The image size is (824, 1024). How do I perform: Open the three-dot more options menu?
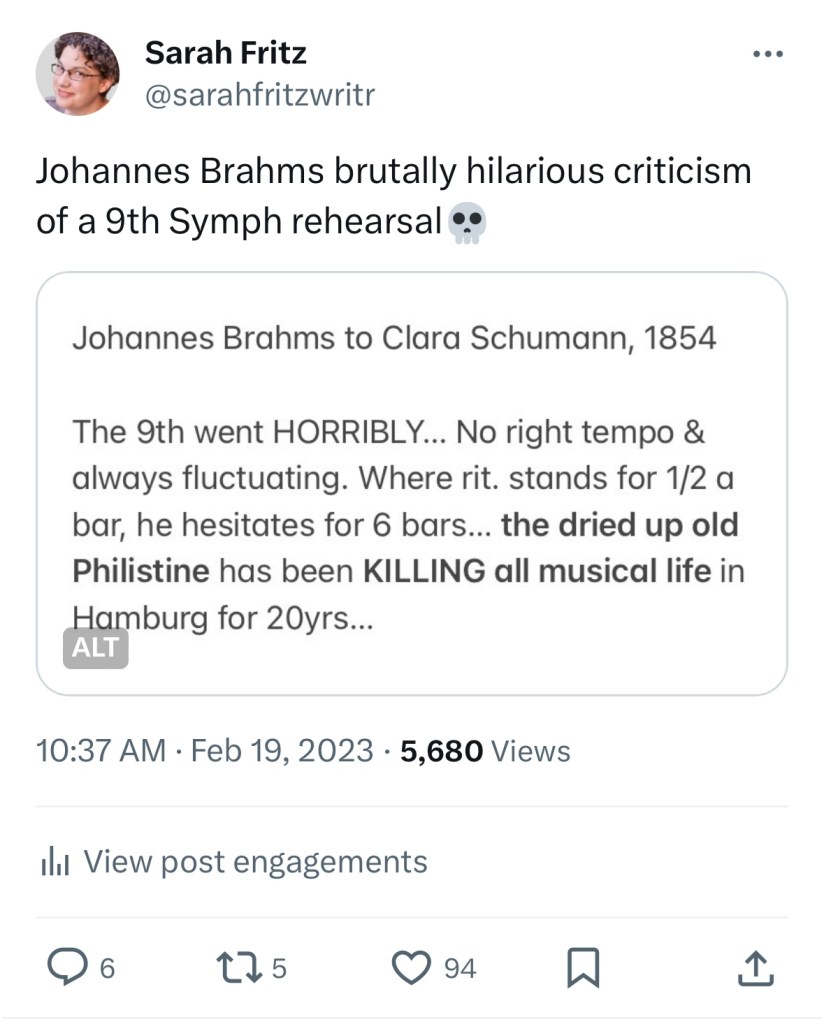pos(768,55)
